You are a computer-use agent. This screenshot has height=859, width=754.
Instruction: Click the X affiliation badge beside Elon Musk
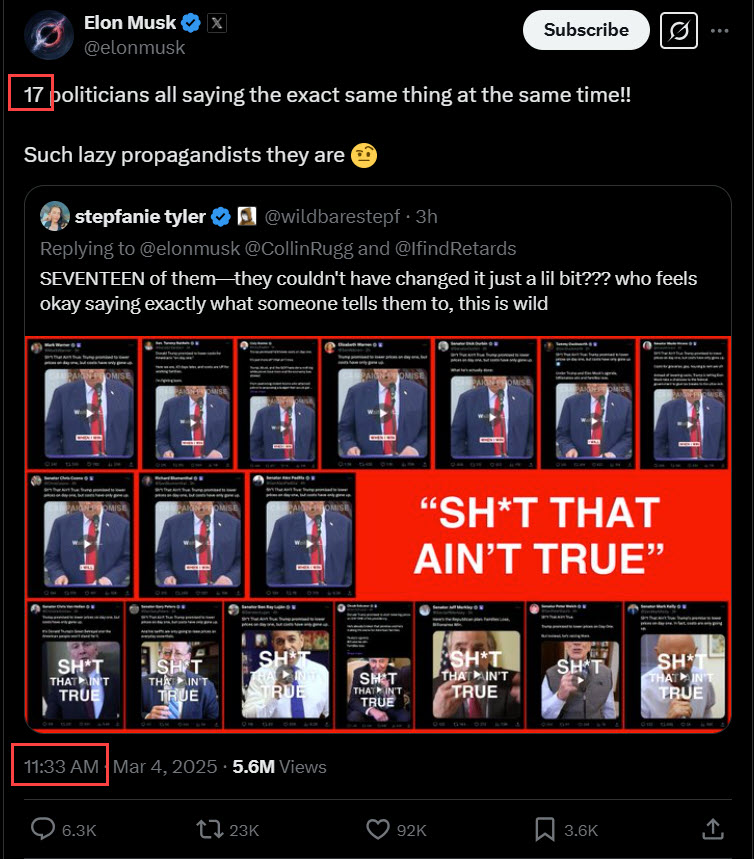pyautogui.click(x=217, y=23)
